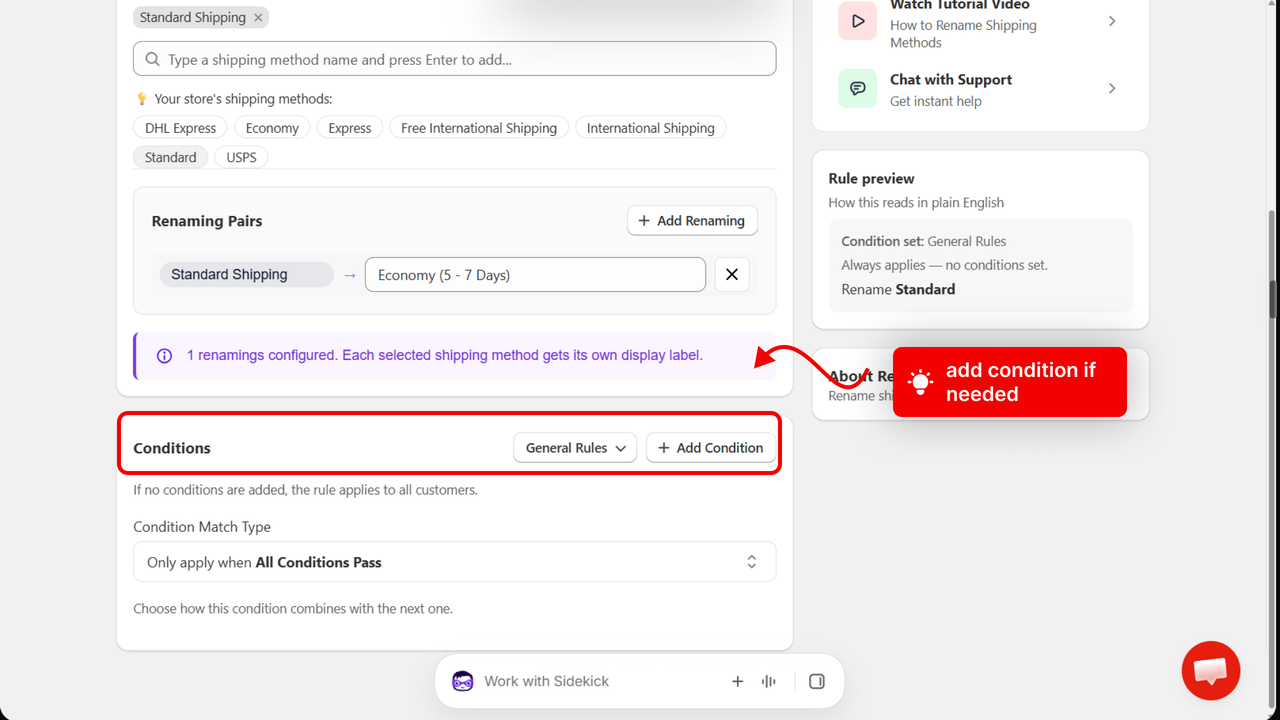Screen dimensions: 1280x720
Task: Click the lightbulb icon beside store's shipping methods
Action: tap(141, 99)
